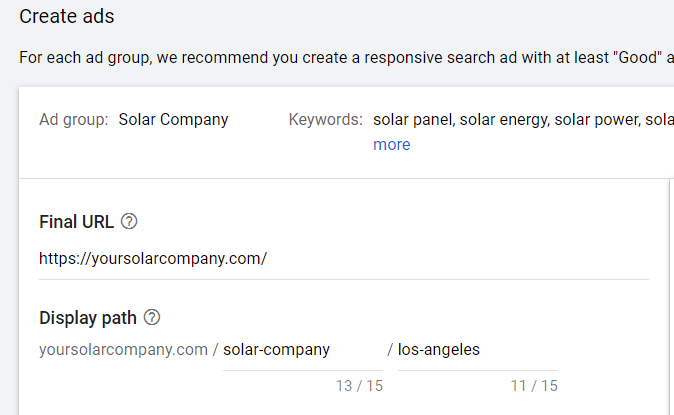Screen dimensions: 674x415
Task: Click the responsive search ad recommendation text
Action: coord(340,57)
